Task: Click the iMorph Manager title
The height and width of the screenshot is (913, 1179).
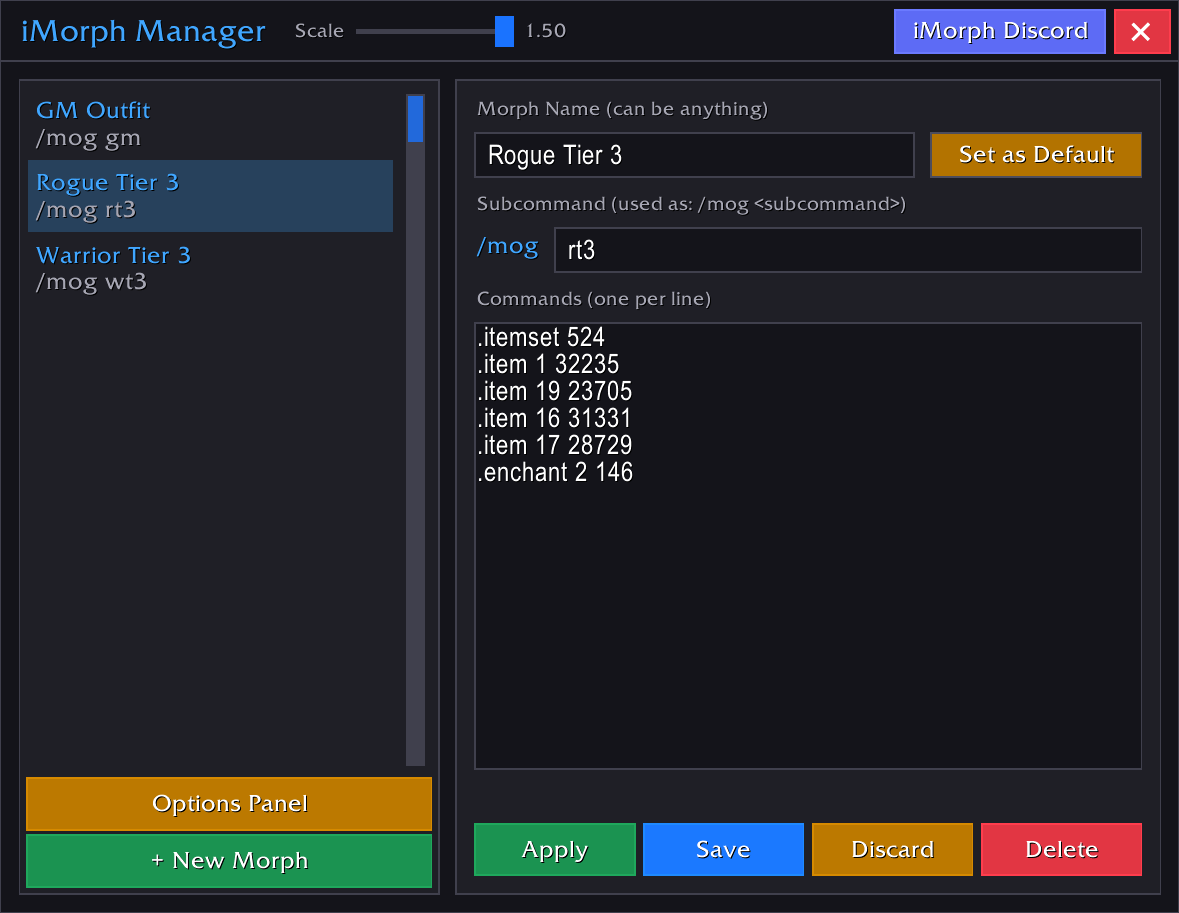Action: click(143, 32)
